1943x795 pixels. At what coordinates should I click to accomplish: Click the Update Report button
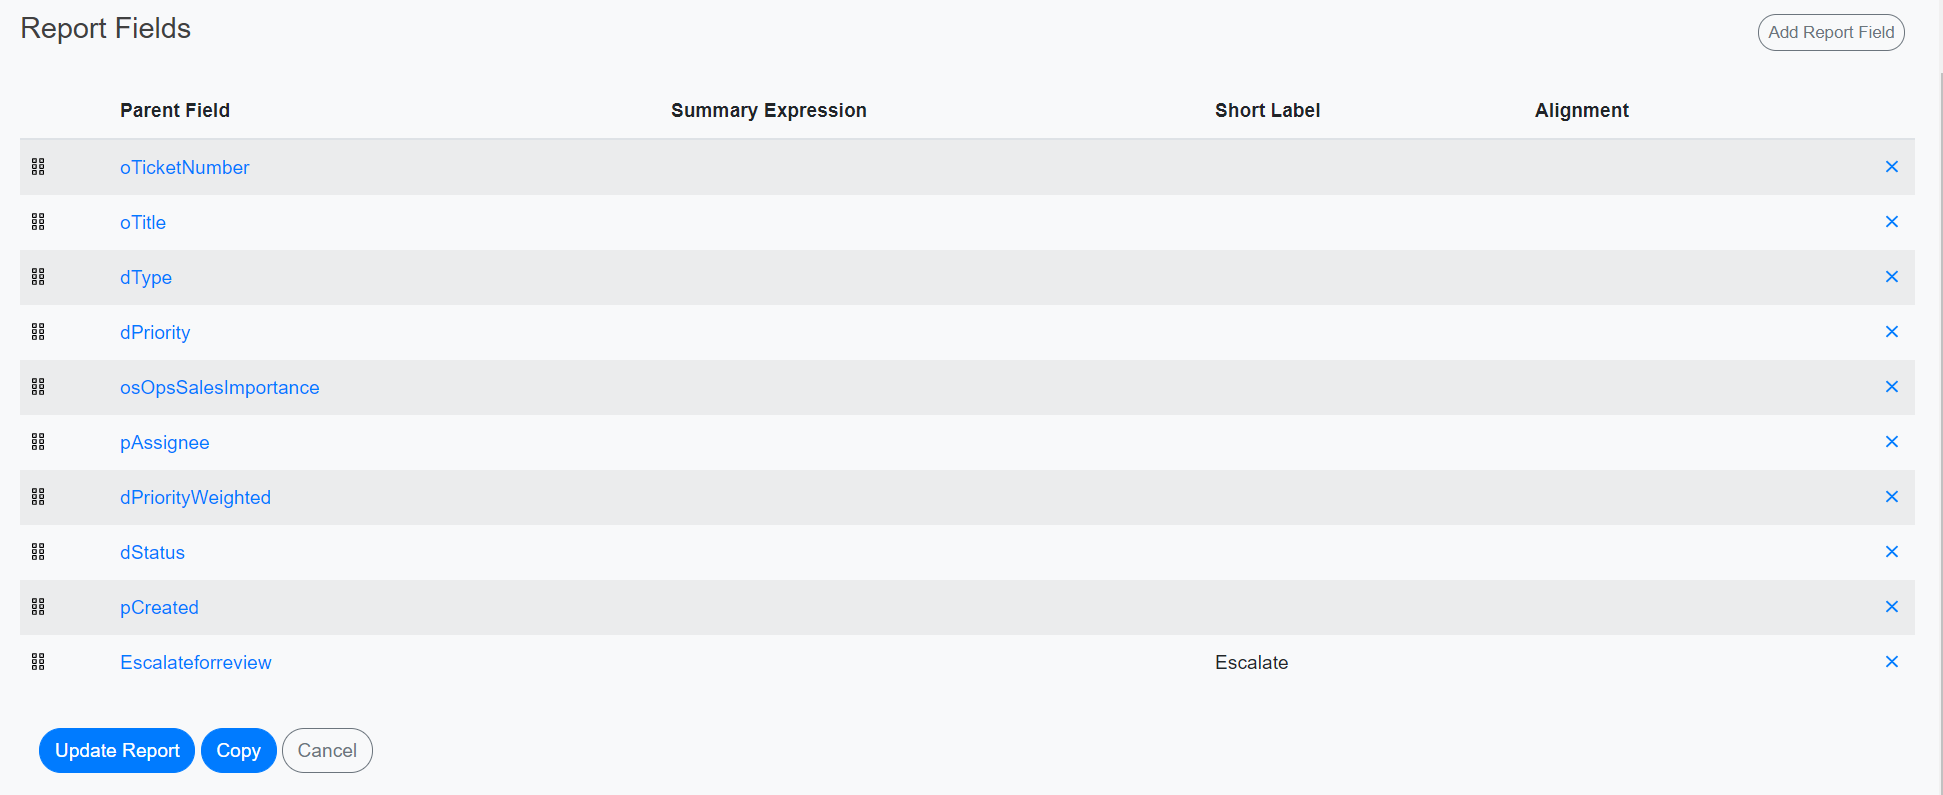point(117,750)
